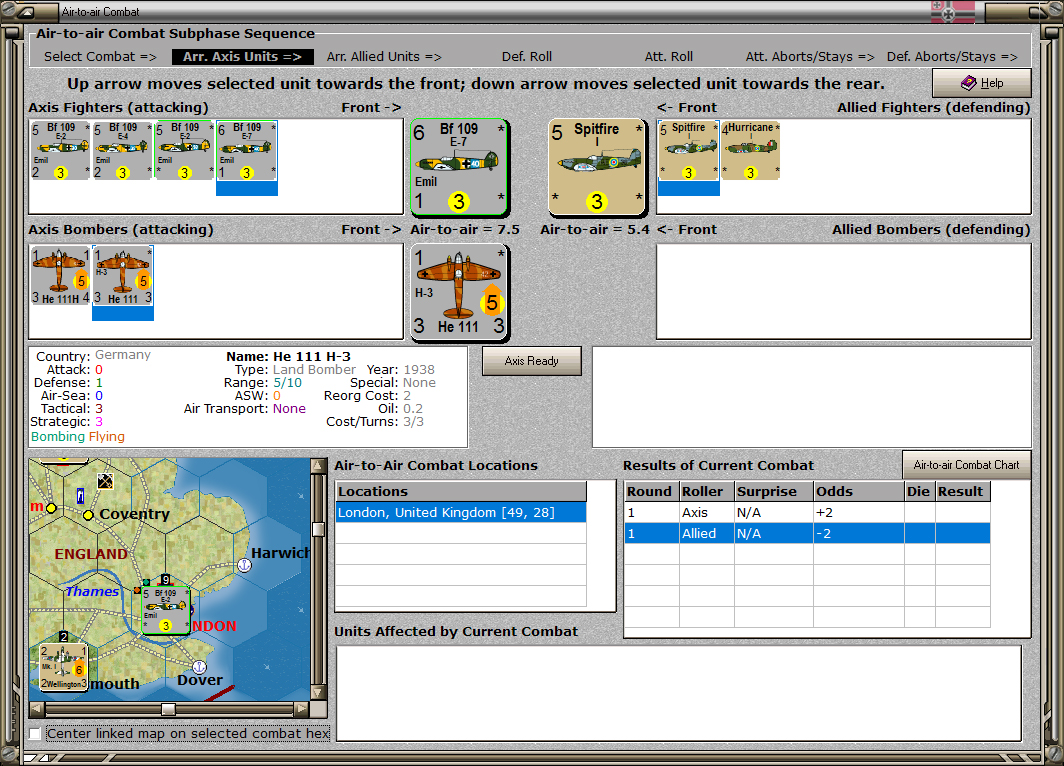
Task: Click the German flag emblem in title bar
Action: [953, 12]
